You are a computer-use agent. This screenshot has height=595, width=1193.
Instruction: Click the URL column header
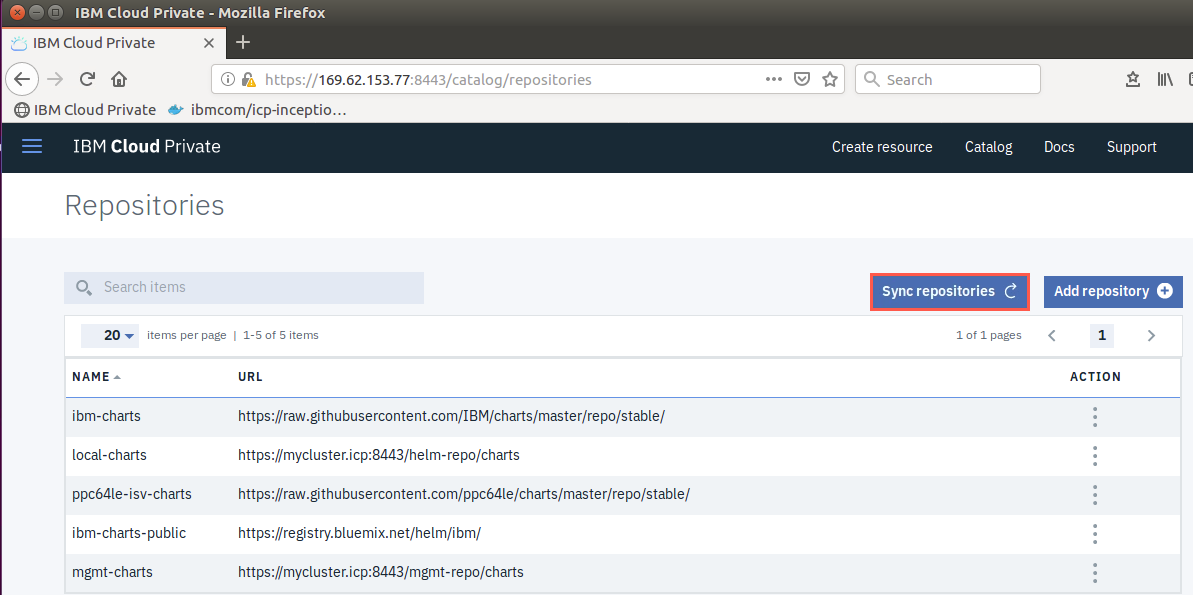tap(250, 377)
